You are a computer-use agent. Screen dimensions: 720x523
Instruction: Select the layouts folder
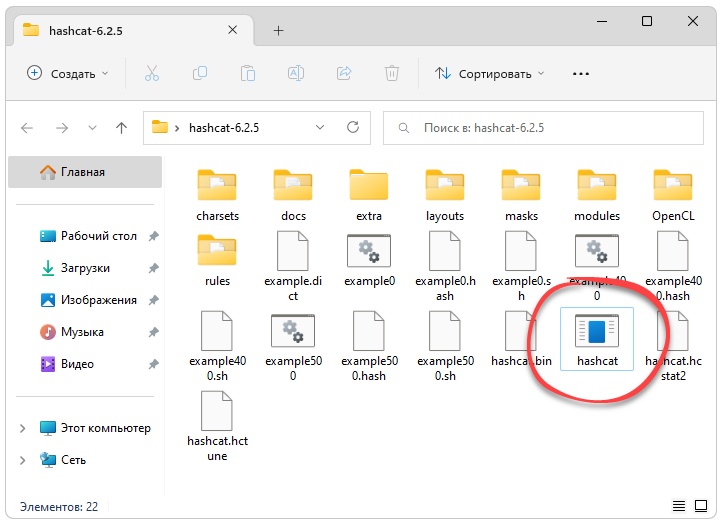pyautogui.click(x=444, y=195)
